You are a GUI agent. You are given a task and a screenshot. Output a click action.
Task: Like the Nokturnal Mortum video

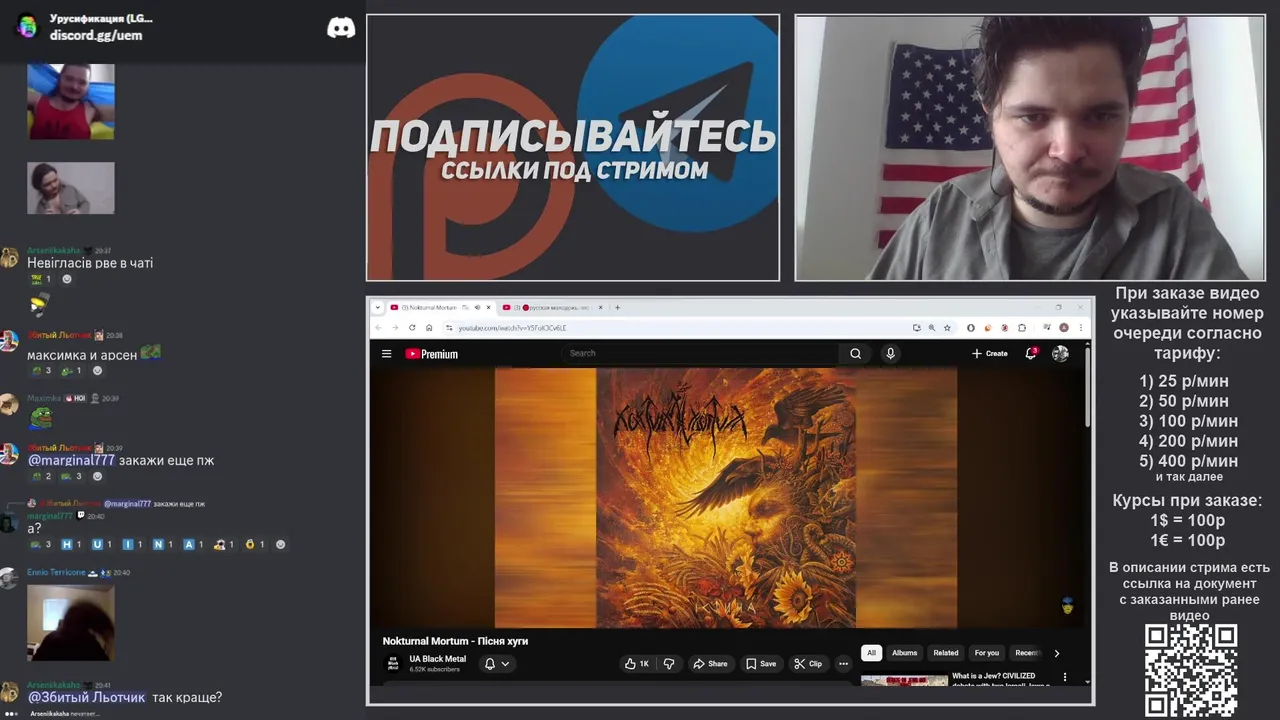[636, 663]
